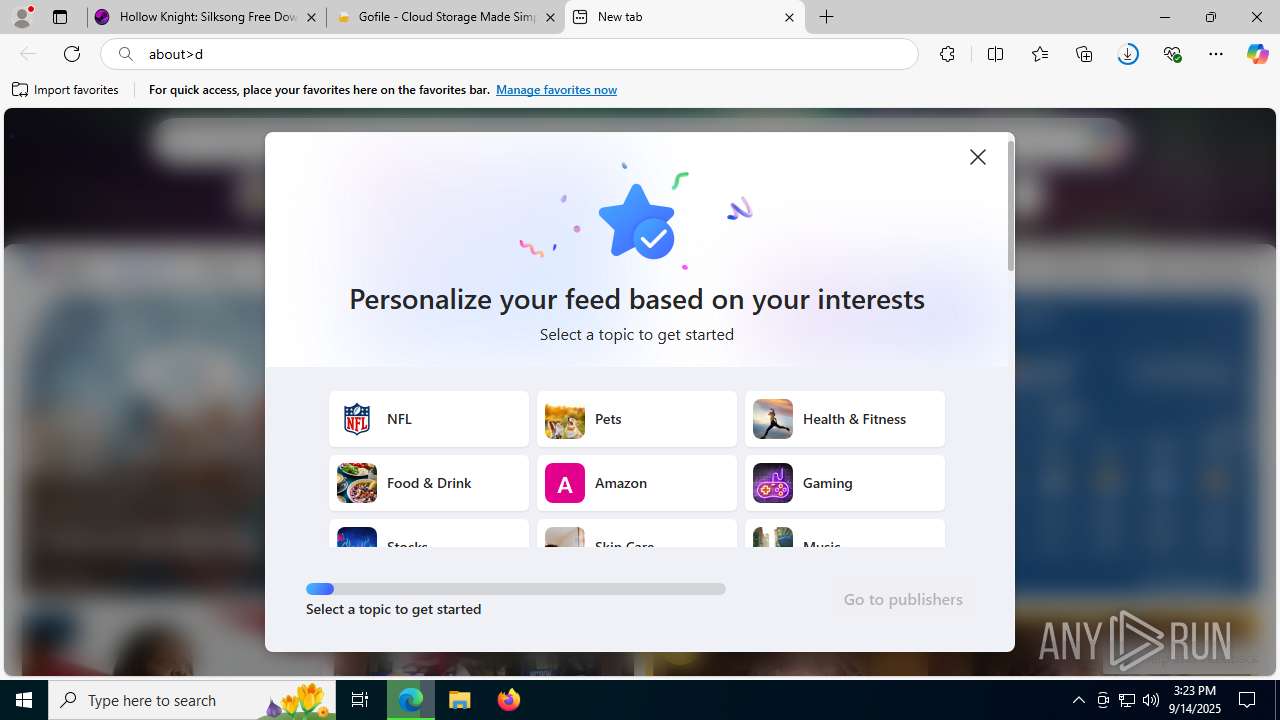Open the Collections icon

(x=1084, y=54)
